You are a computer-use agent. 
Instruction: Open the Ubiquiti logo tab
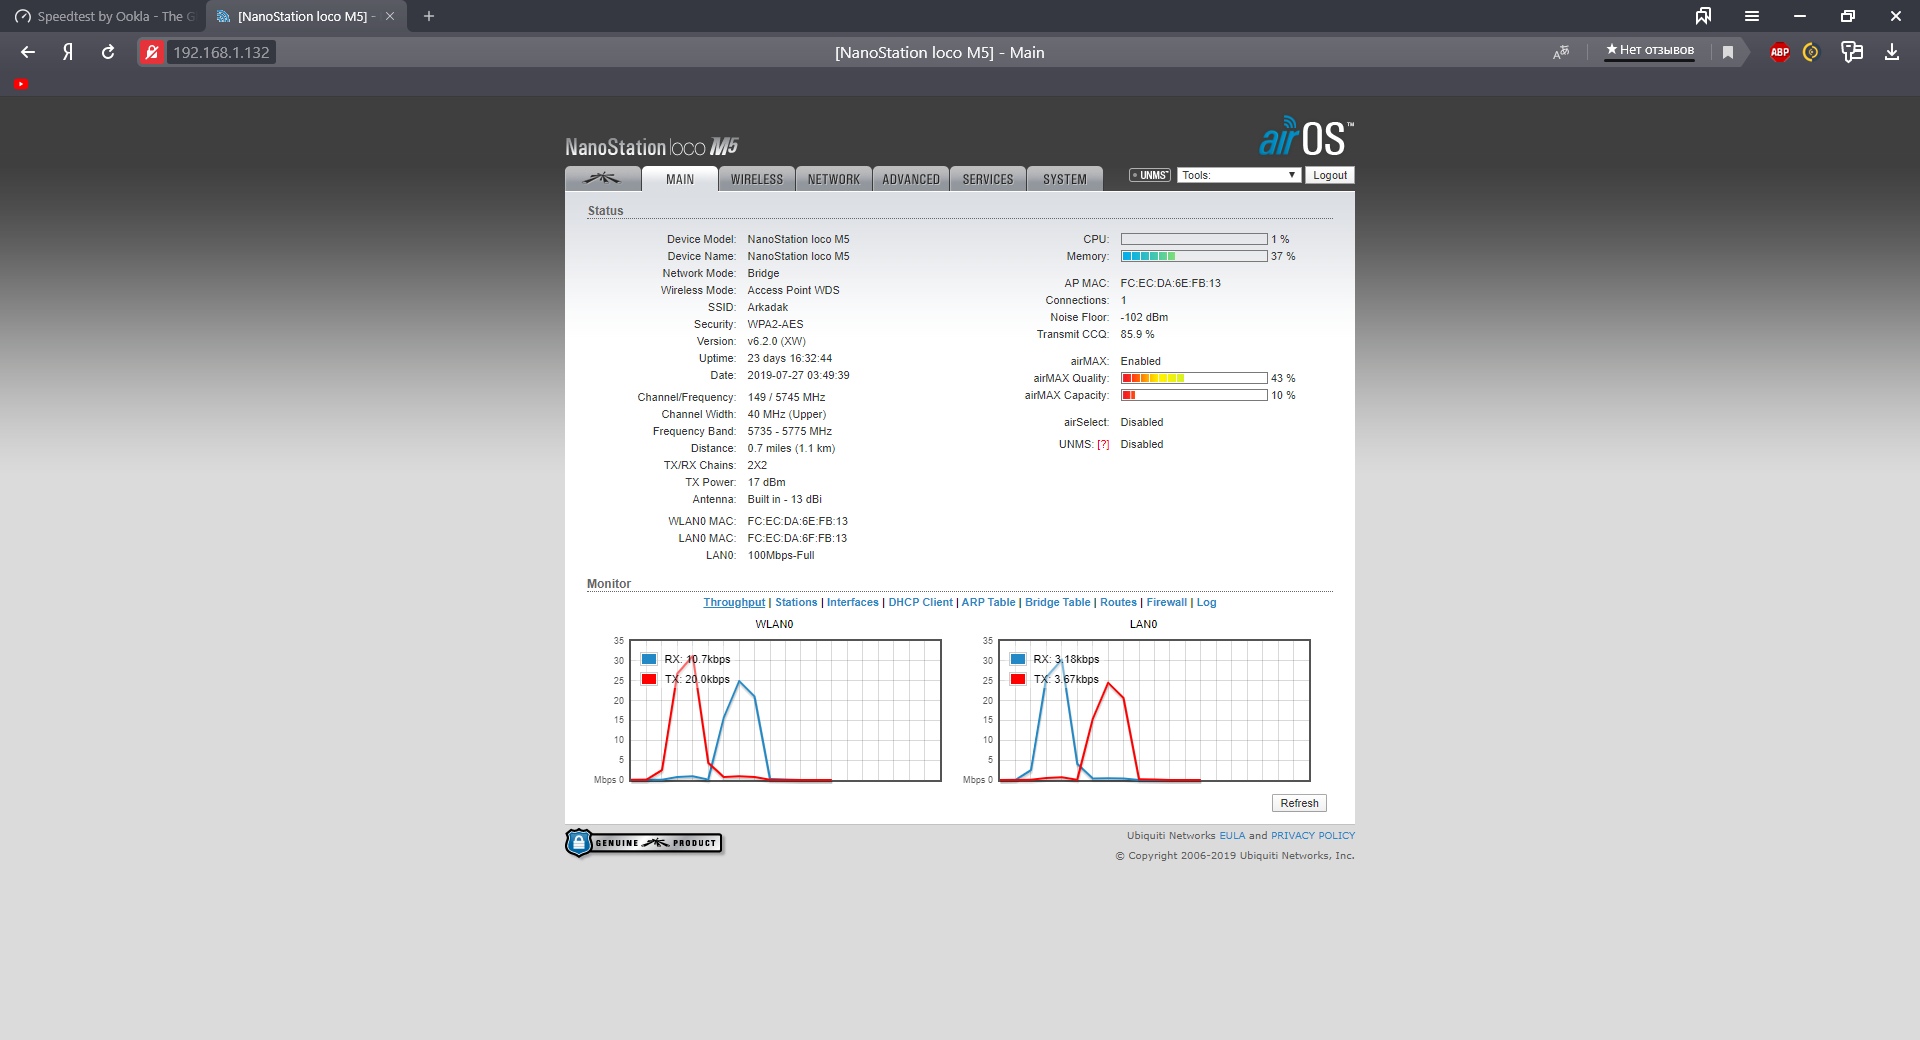click(602, 179)
